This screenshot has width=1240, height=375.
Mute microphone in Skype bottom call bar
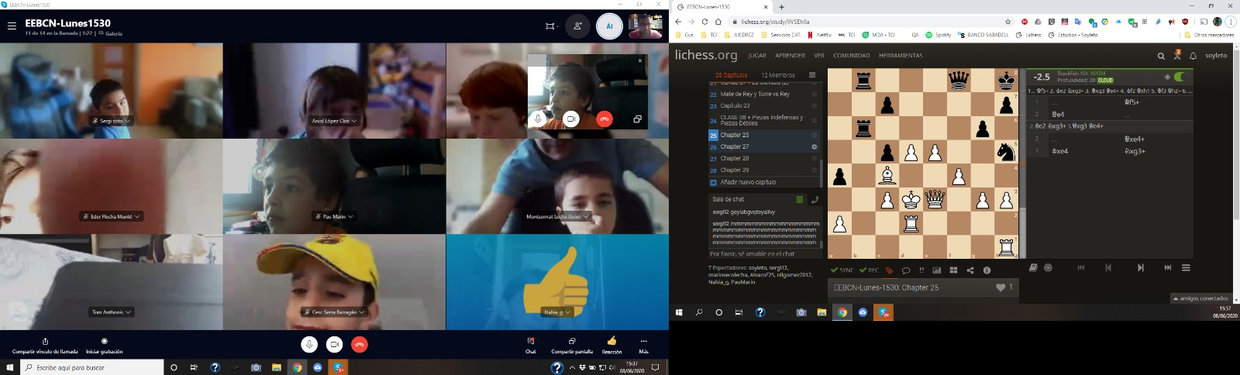(x=310, y=344)
